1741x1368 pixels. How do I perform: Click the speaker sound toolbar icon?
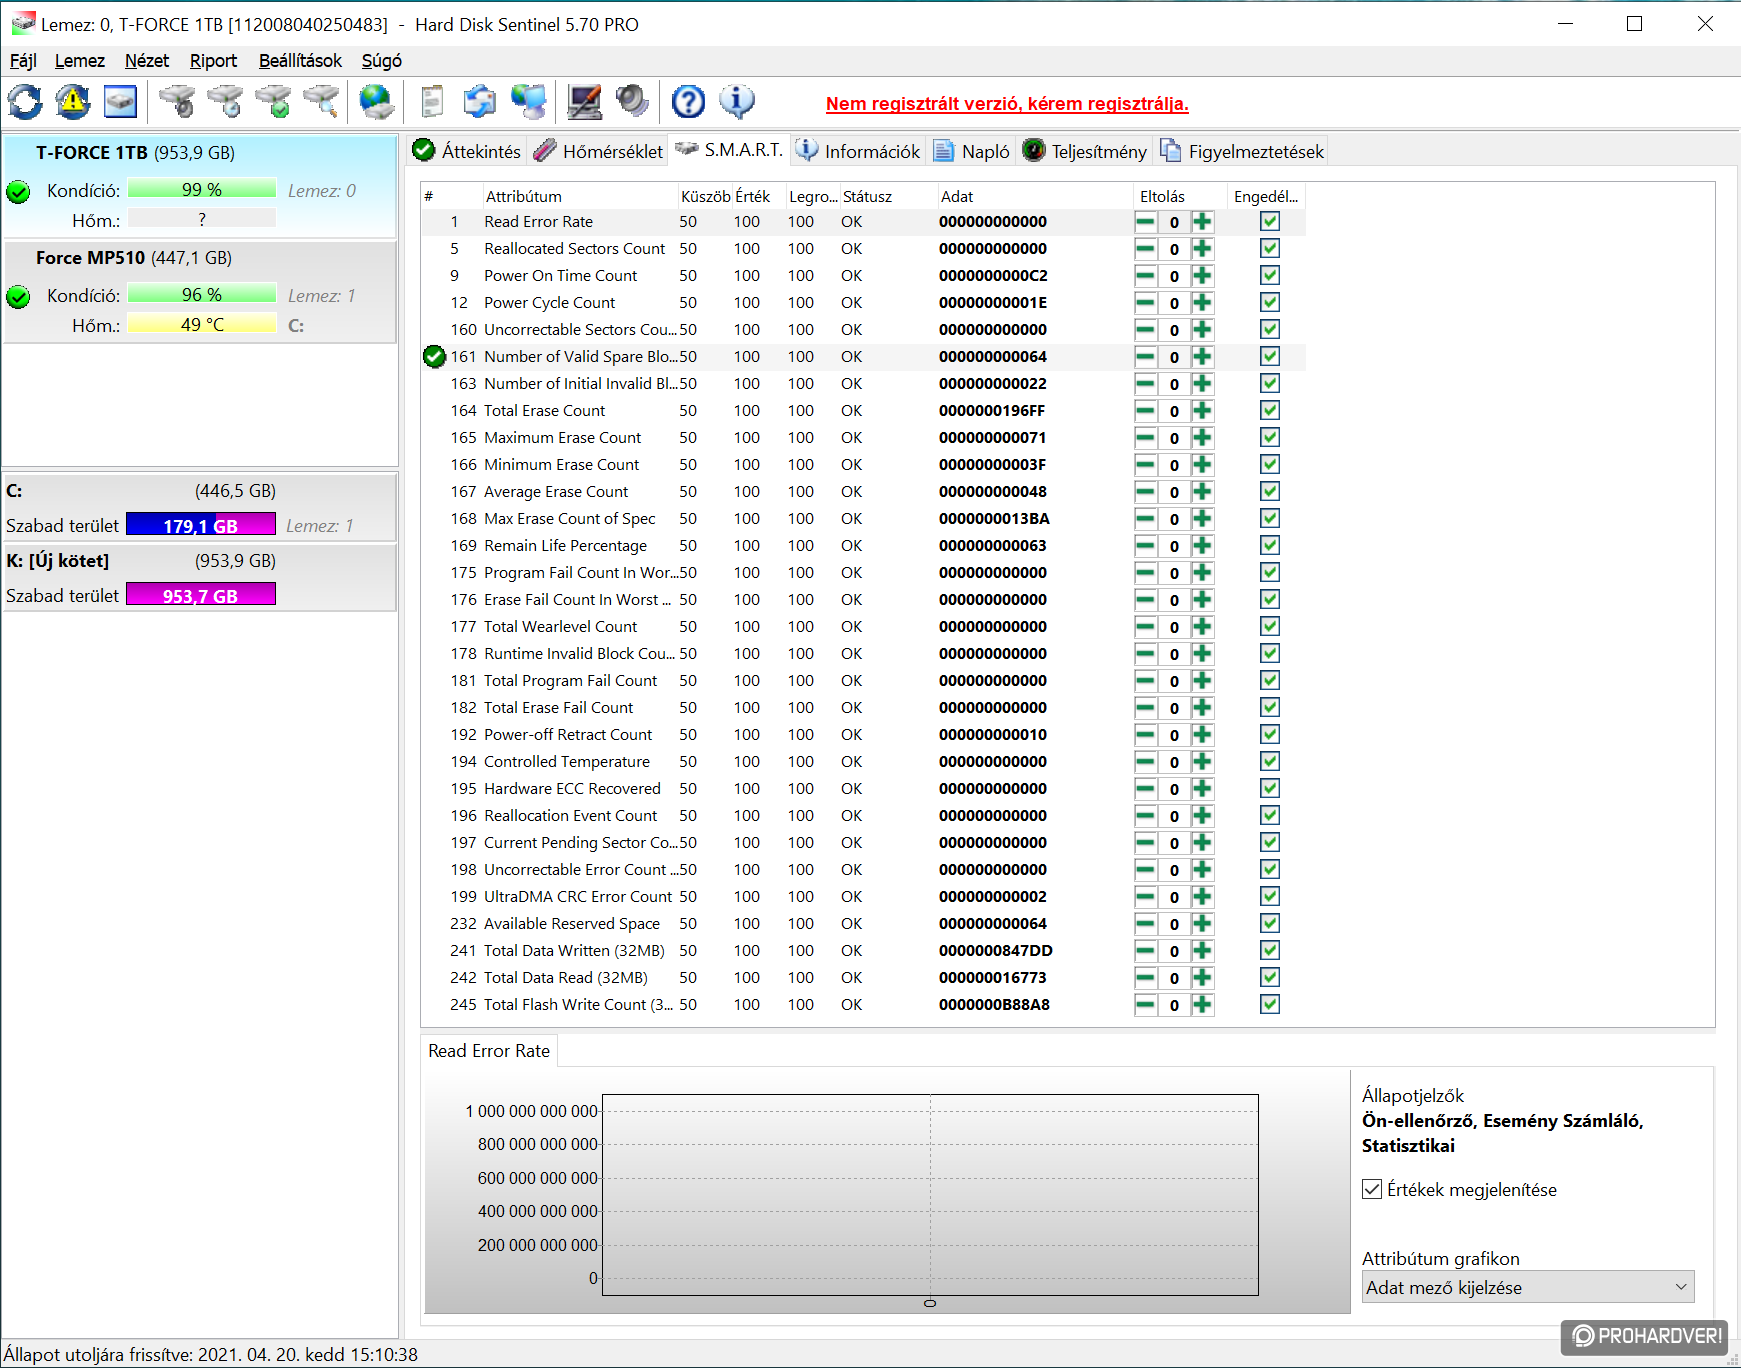pos(632,101)
